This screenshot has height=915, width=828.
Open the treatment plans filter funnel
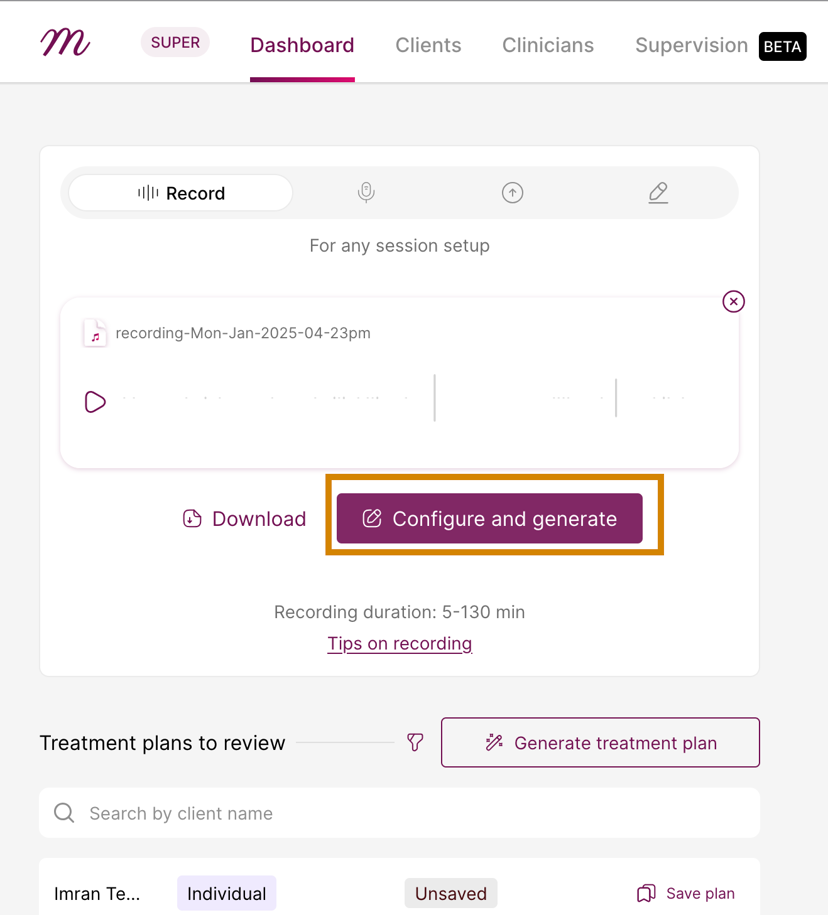pos(415,742)
